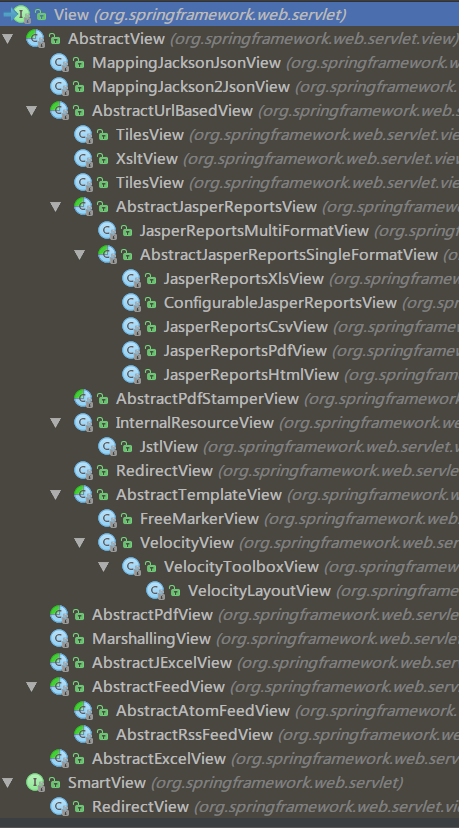459x828 pixels.
Task: Click the interface icon beside View
Action: click(23, 15)
